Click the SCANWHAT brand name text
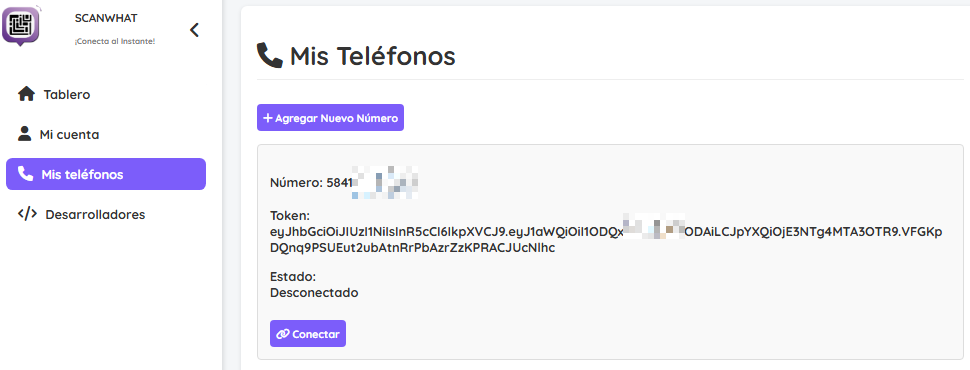 106,18
